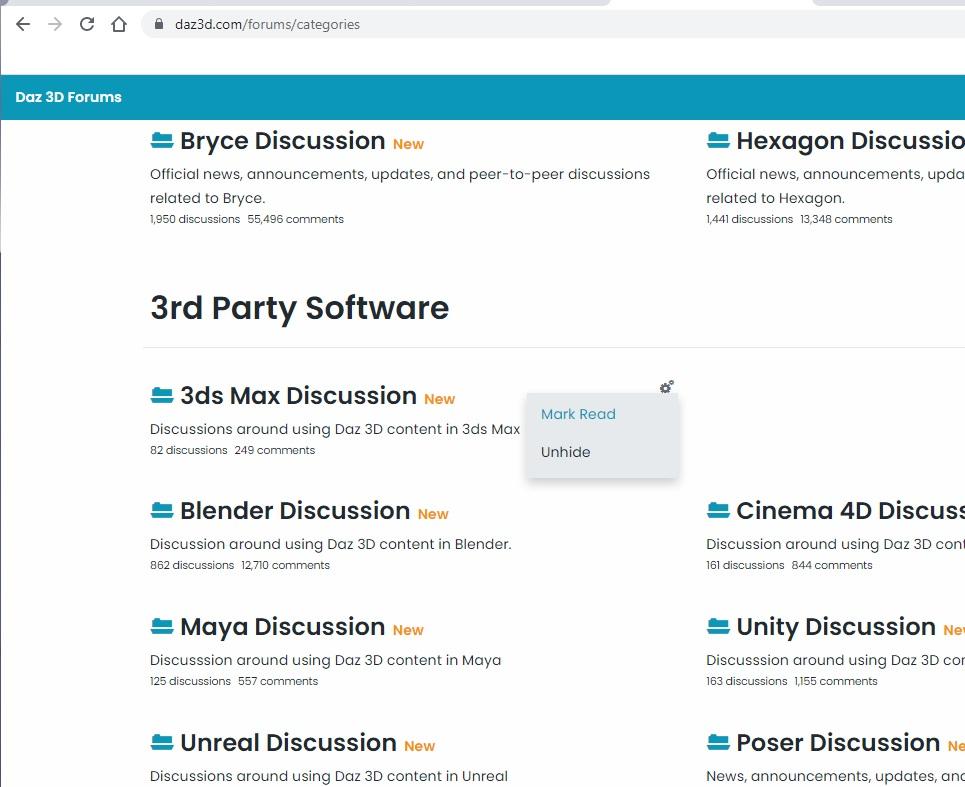Click '13,348 comments' under Hexagon
Image resolution: width=965 pixels, height=787 pixels.
(x=846, y=219)
